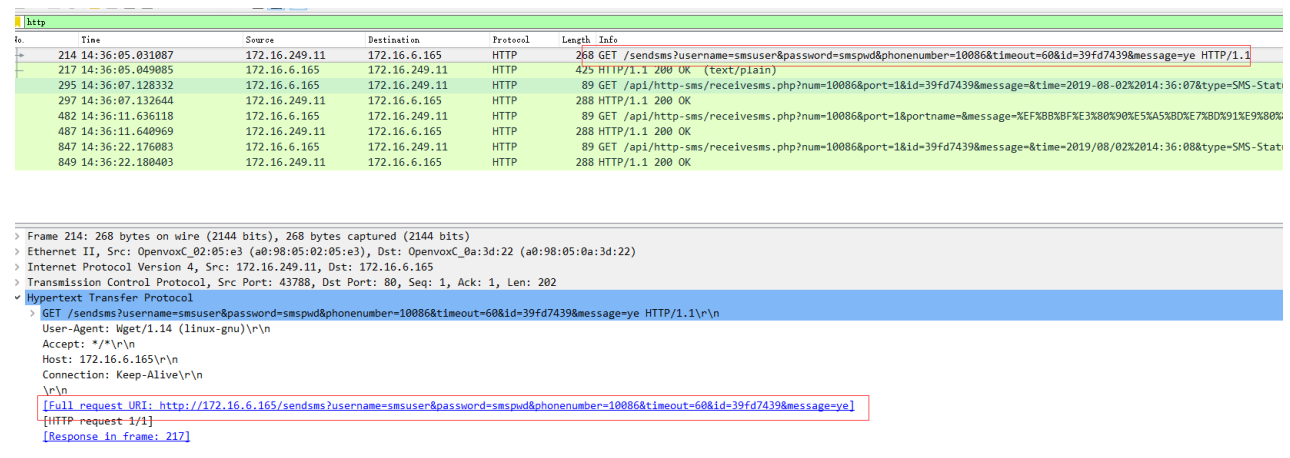This screenshot has height=458, width=1290.
Task: Select Internet Protocol Version 4 line
Action: [x=230, y=267]
